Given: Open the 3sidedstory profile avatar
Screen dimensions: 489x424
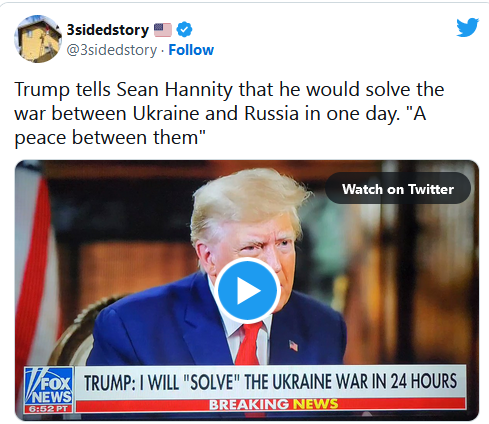Looking at the screenshot, I should (38, 39).
